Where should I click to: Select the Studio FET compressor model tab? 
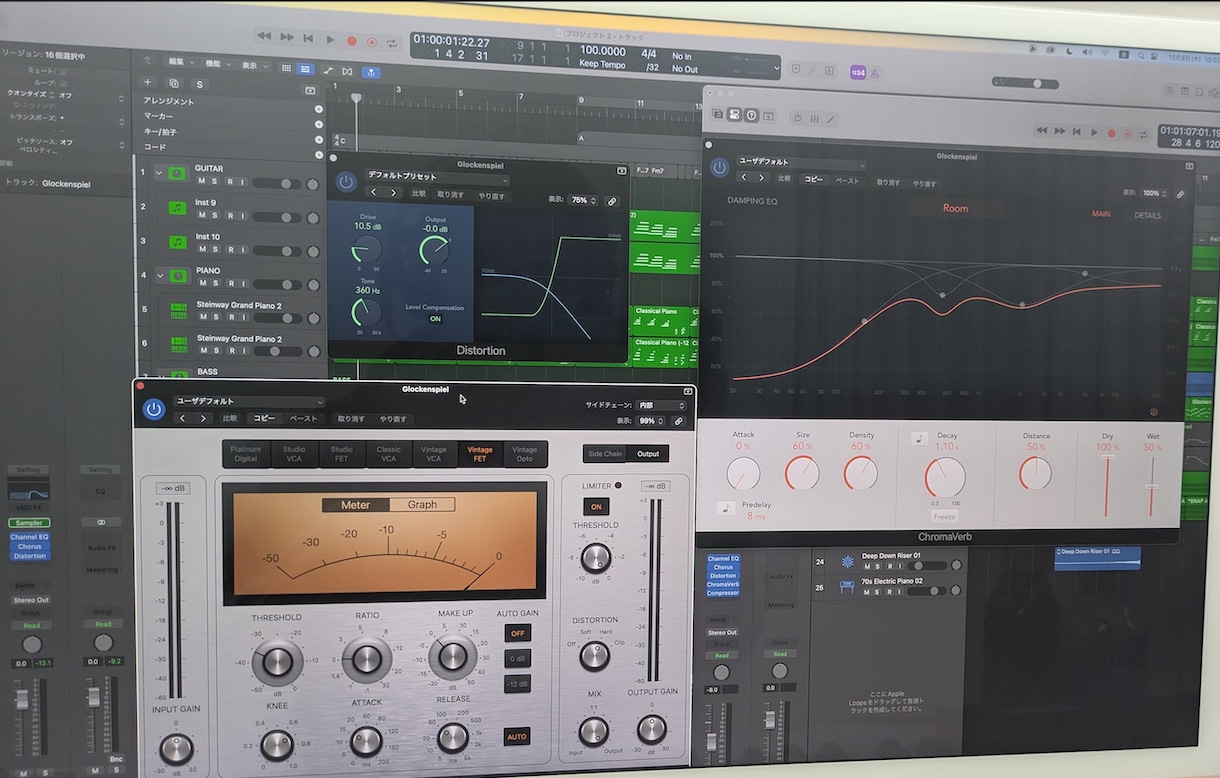pyautogui.click(x=342, y=455)
